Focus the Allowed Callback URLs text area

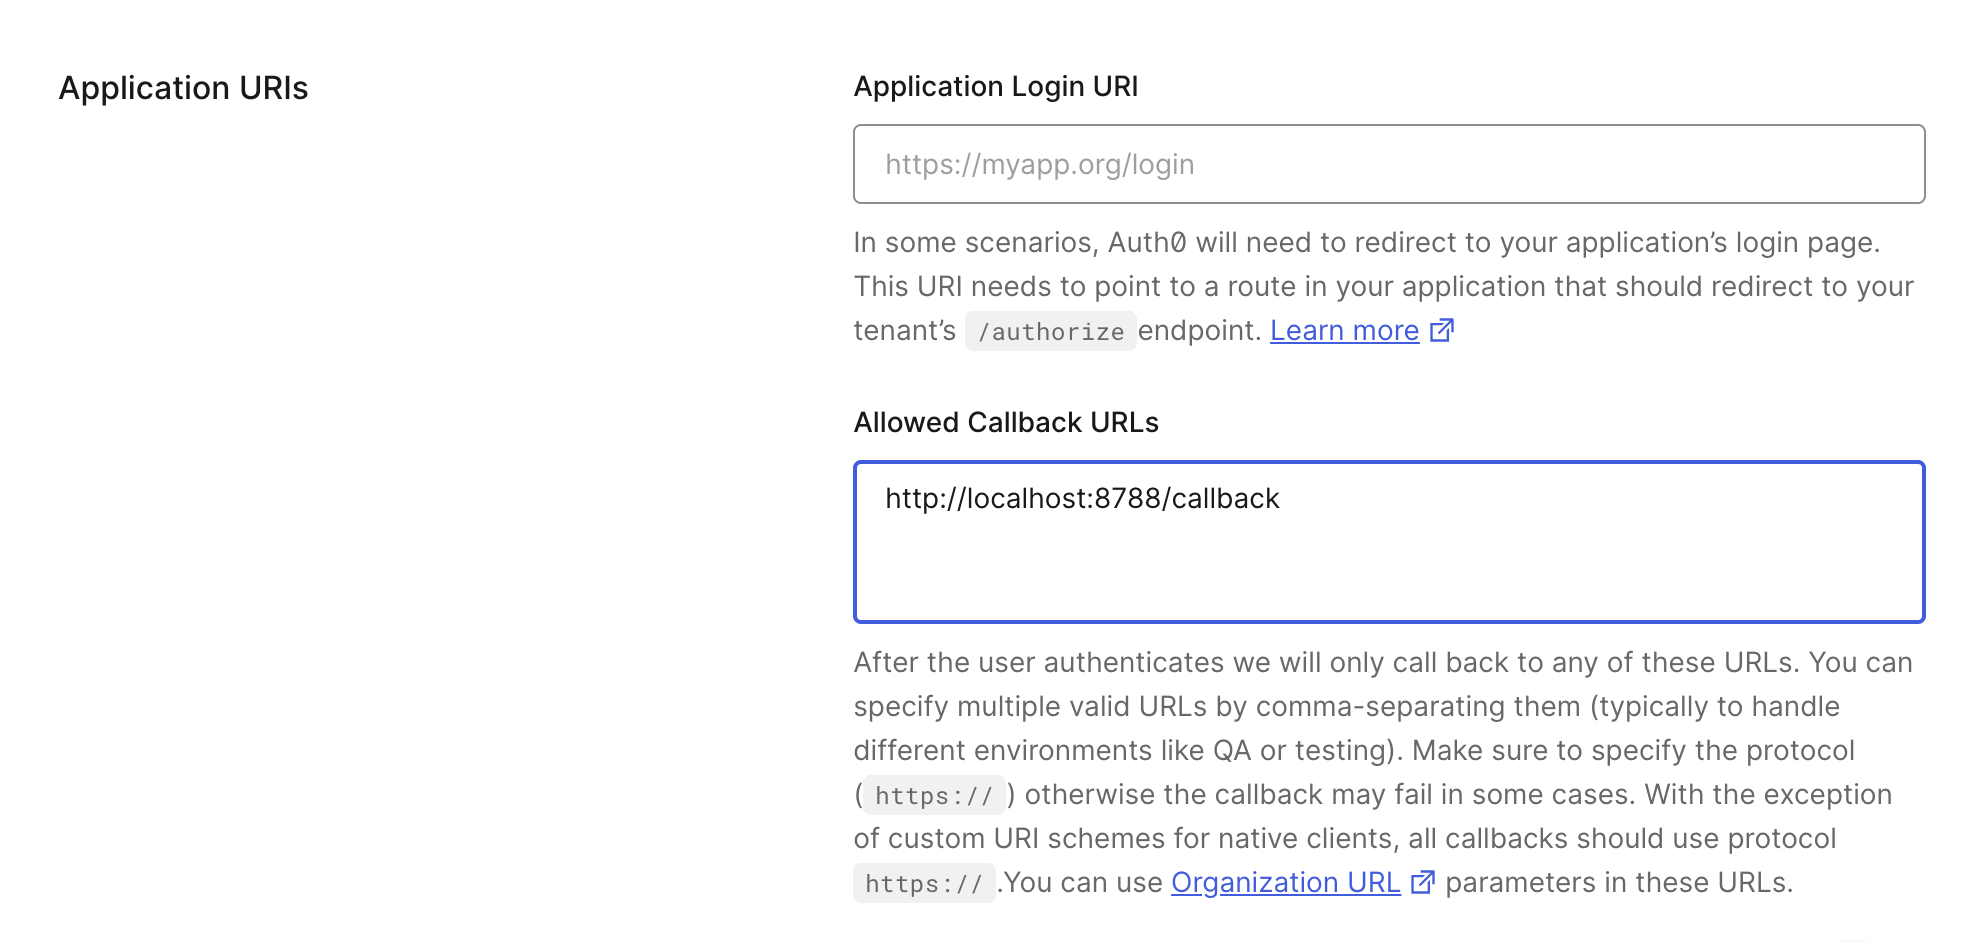[1388, 560]
